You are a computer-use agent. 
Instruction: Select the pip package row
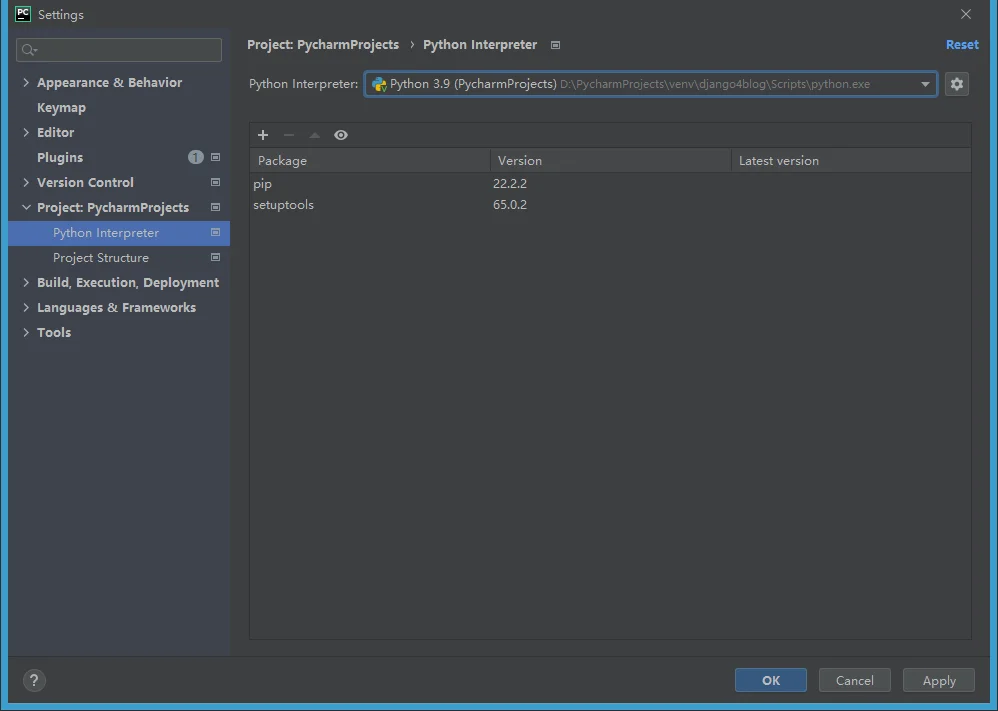click(610, 183)
